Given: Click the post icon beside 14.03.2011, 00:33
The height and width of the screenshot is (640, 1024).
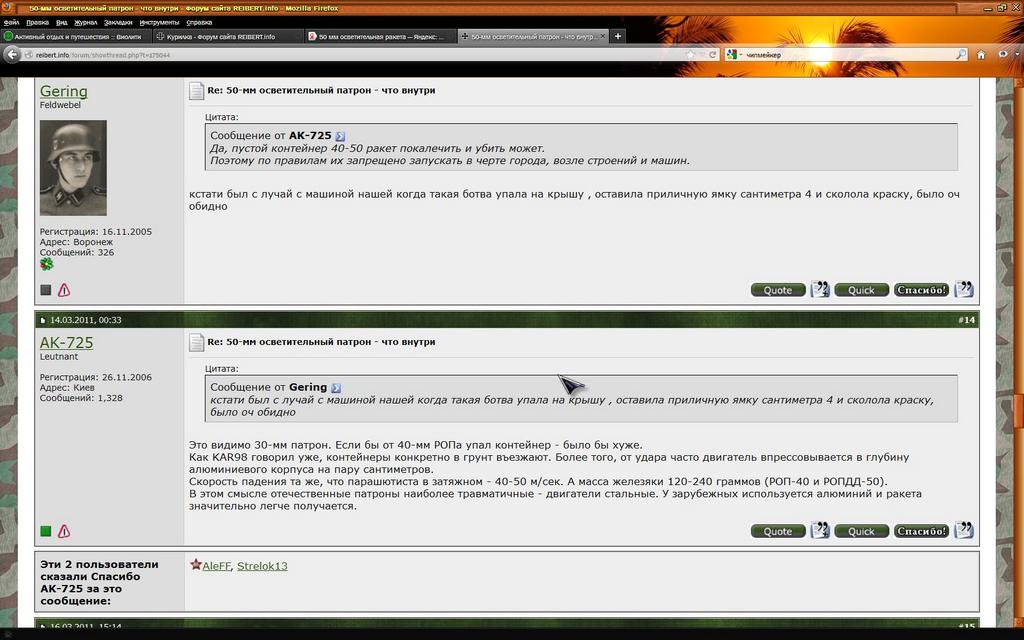Looking at the screenshot, I should [43, 320].
